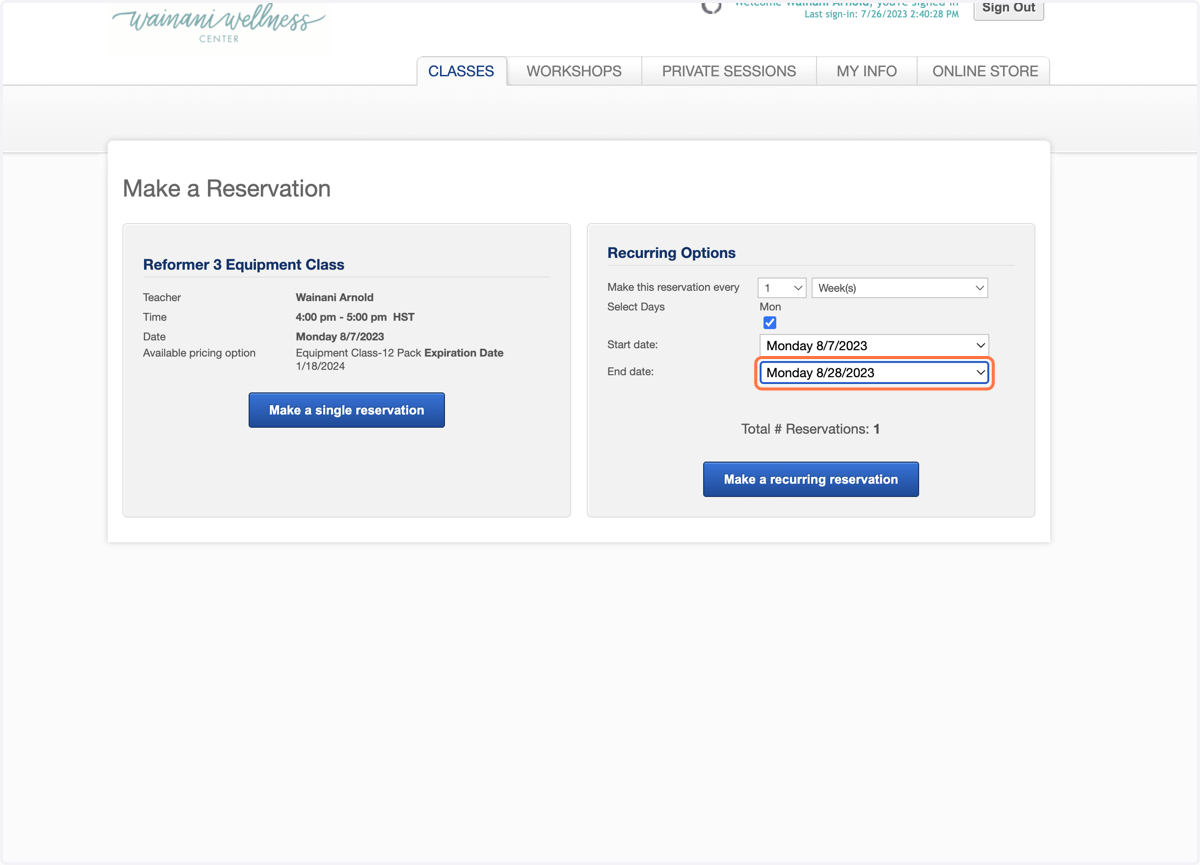Click the Last sign-in timestamp text
The width and height of the screenshot is (1200, 865).
pyautogui.click(x=881, y=15)
